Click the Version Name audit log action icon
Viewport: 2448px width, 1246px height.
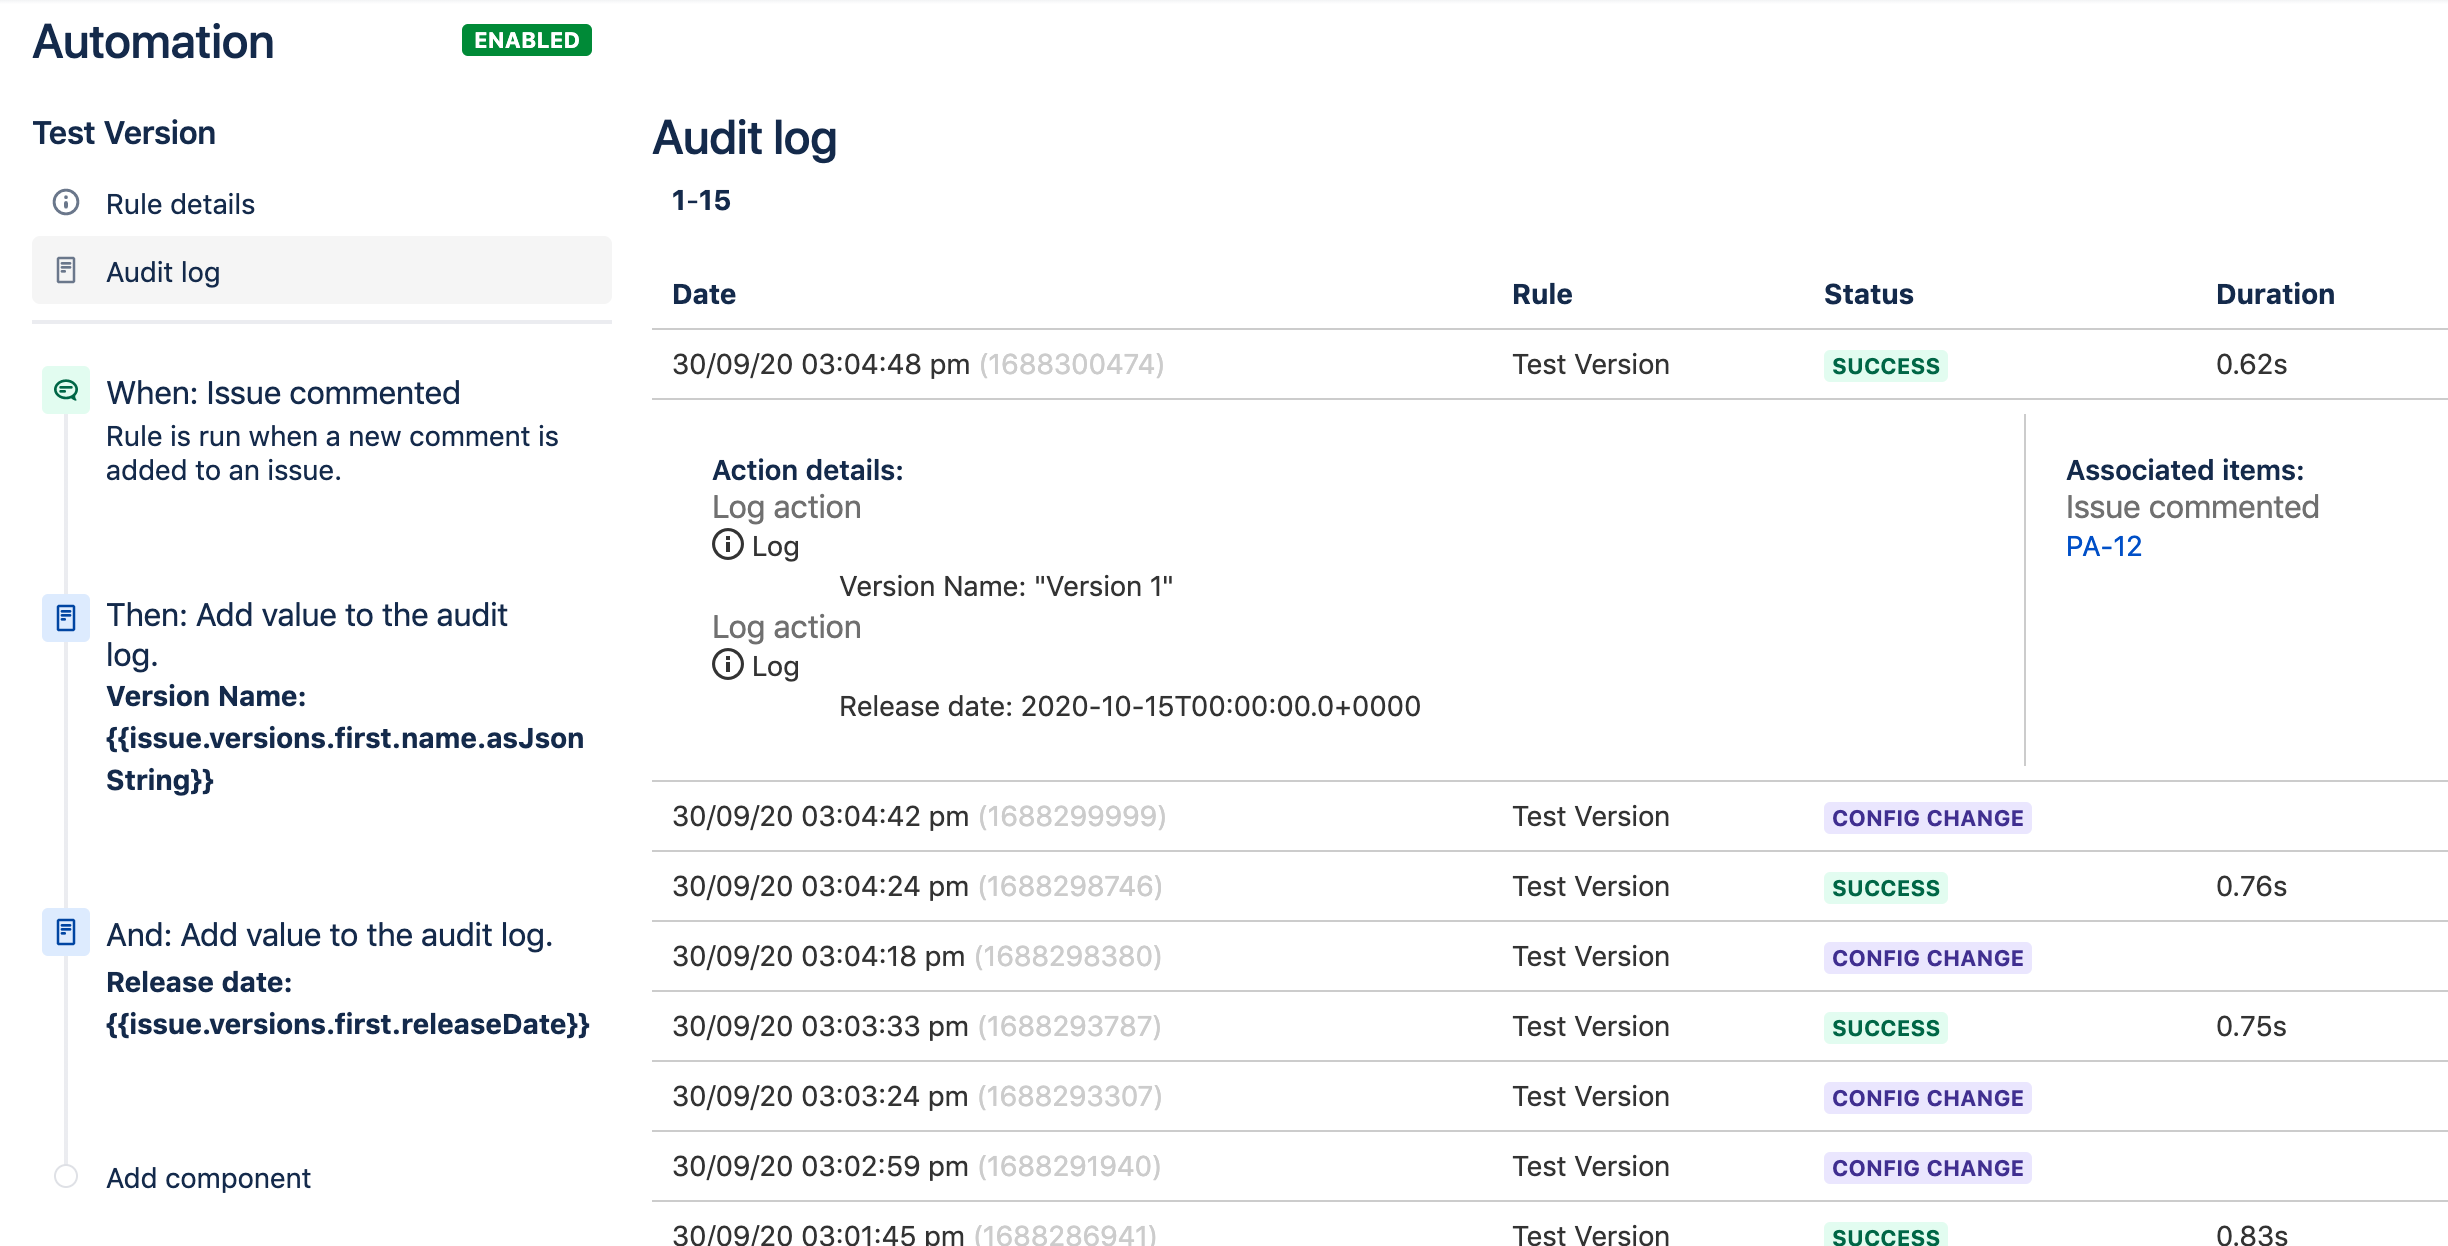point(66,618)
